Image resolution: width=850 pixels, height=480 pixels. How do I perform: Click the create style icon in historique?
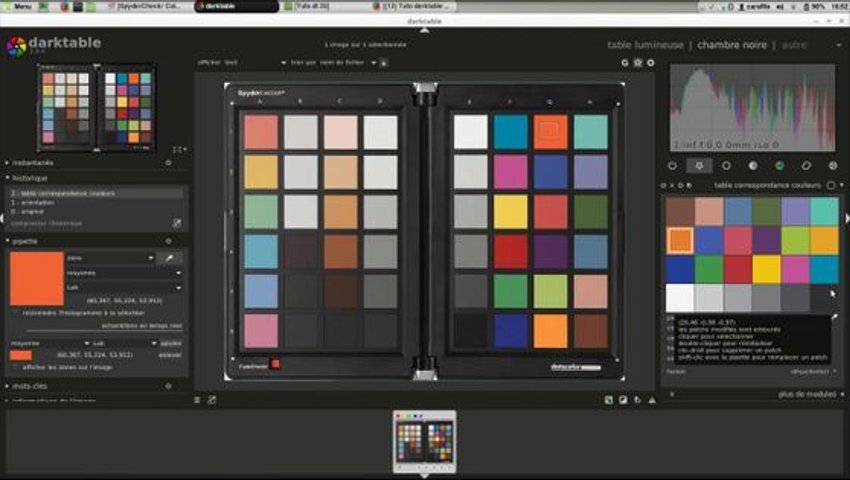[176, 223]
